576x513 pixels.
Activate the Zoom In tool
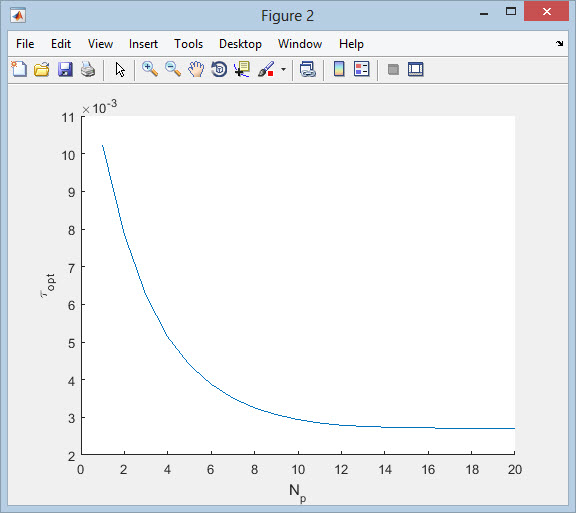click(x=150, y=69)
